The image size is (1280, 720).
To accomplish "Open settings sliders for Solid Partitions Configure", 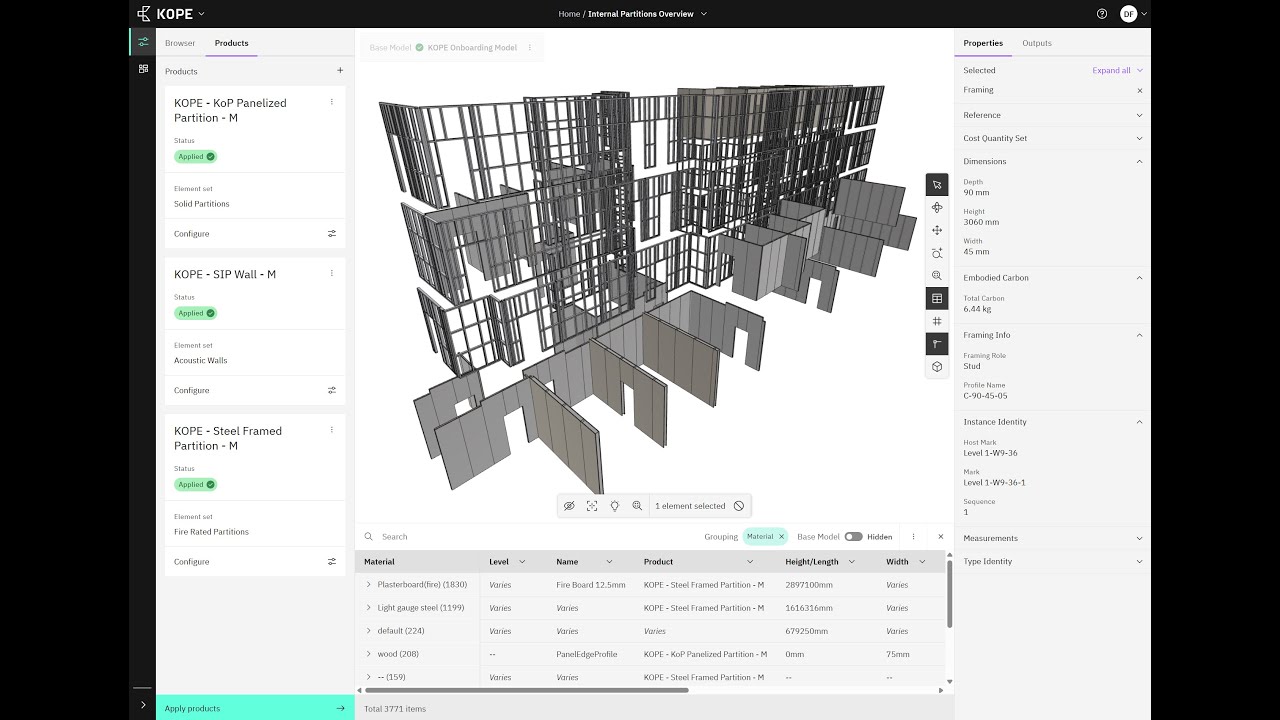I will coord(332,234).
